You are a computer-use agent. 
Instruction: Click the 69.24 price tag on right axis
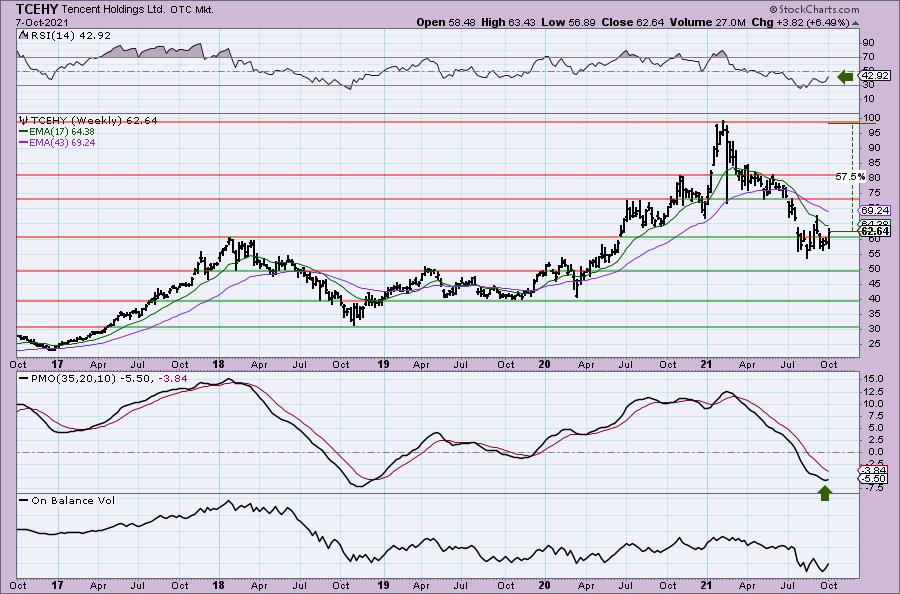pyautogui.click(x=875, y=211)
